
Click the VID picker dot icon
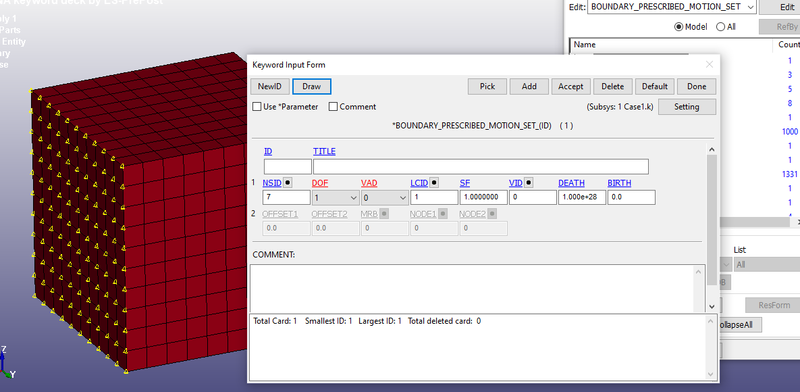[529, 182]
